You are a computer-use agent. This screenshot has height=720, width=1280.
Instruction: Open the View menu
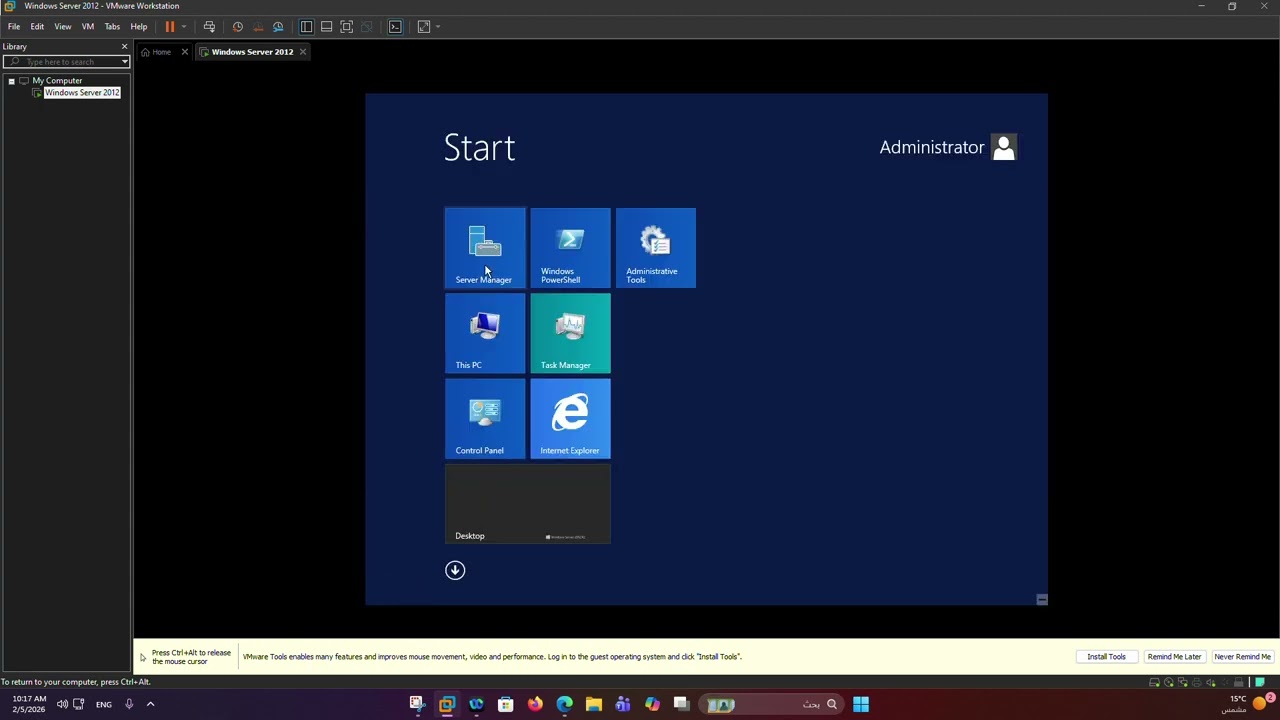click(x=62, y=27)
